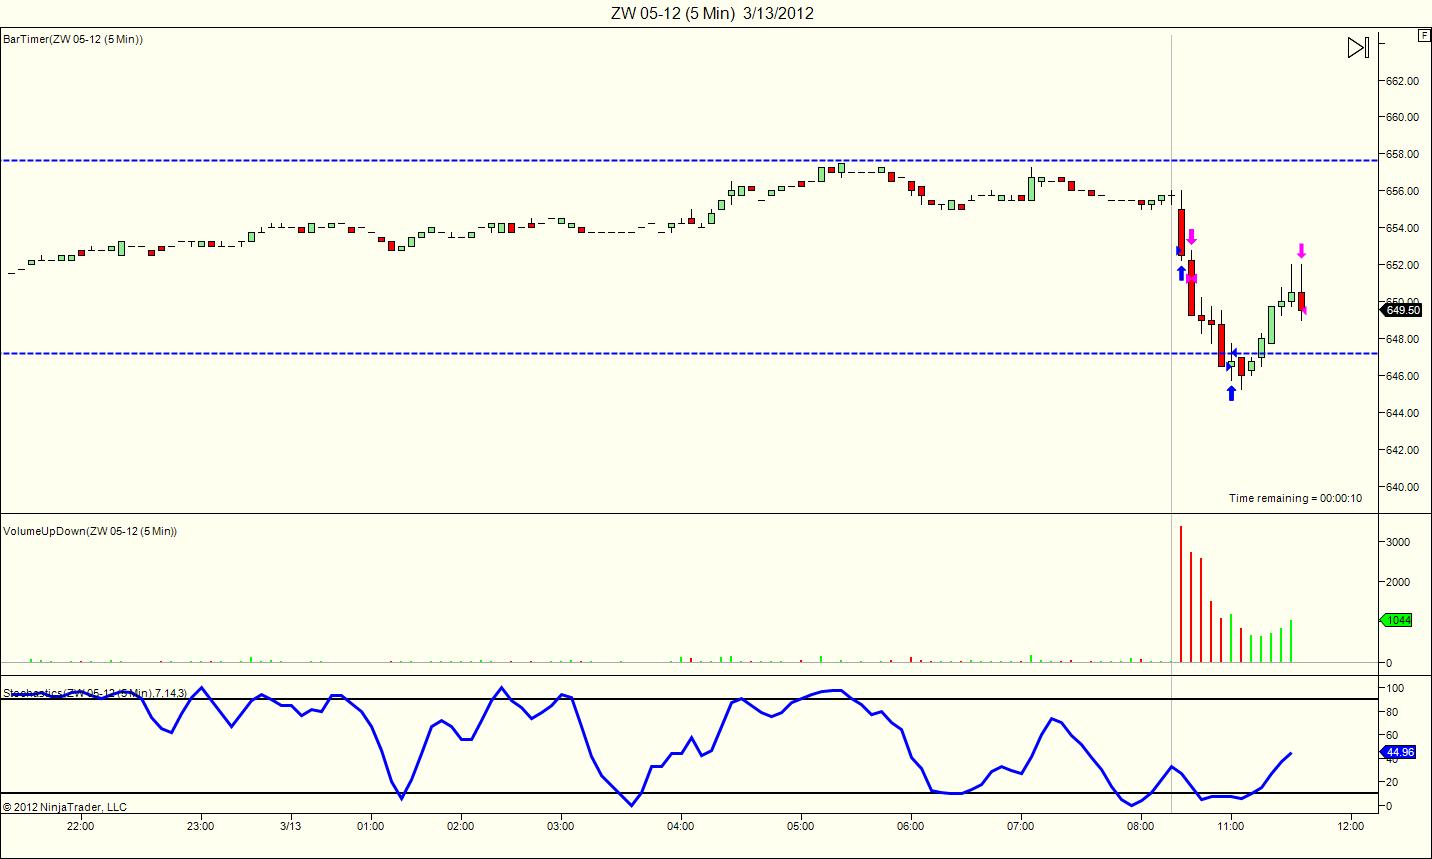The width and height of the screenshot is (1432, 859).
Task: Click the BarTimer(ZW 05-12 (5 Min)) indicator label
Action: [73, 39]
